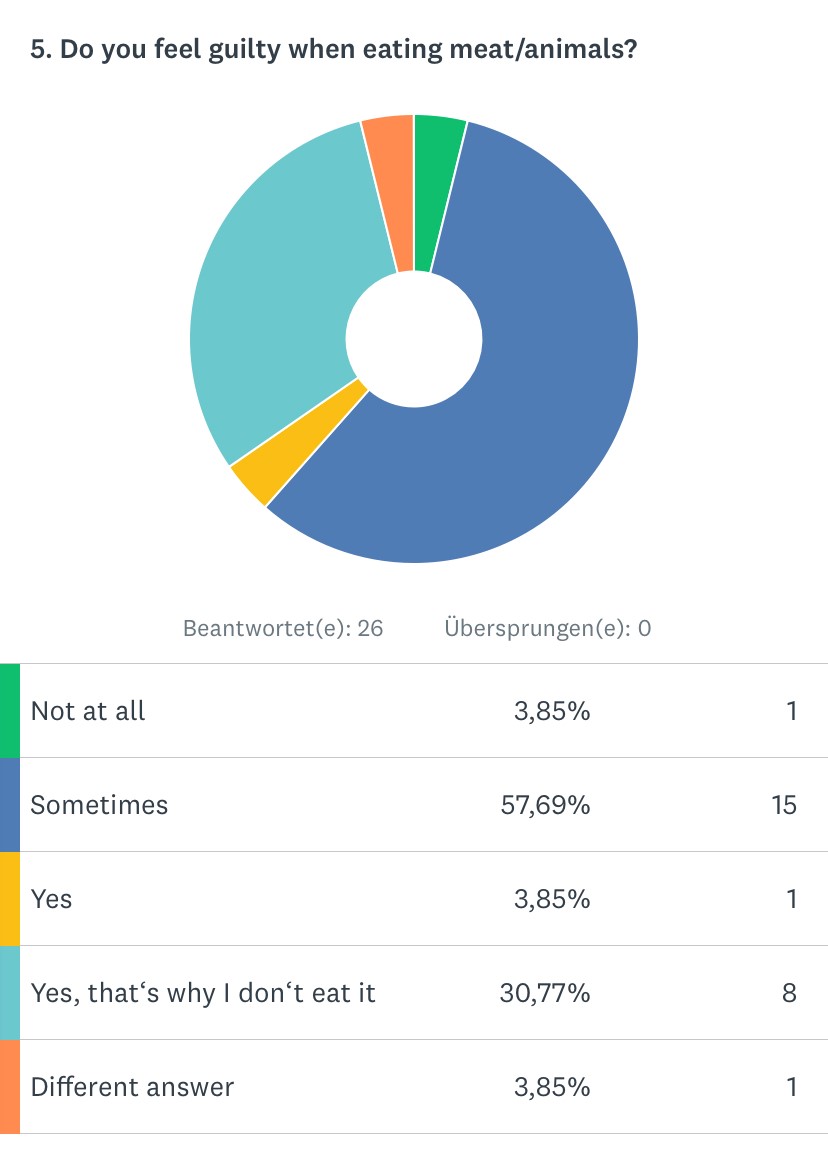Viewport: 828px width, 1161px height.
Task: Click the 'Different answer' label
Action: pyautogui.click(x=132, y=1087)
